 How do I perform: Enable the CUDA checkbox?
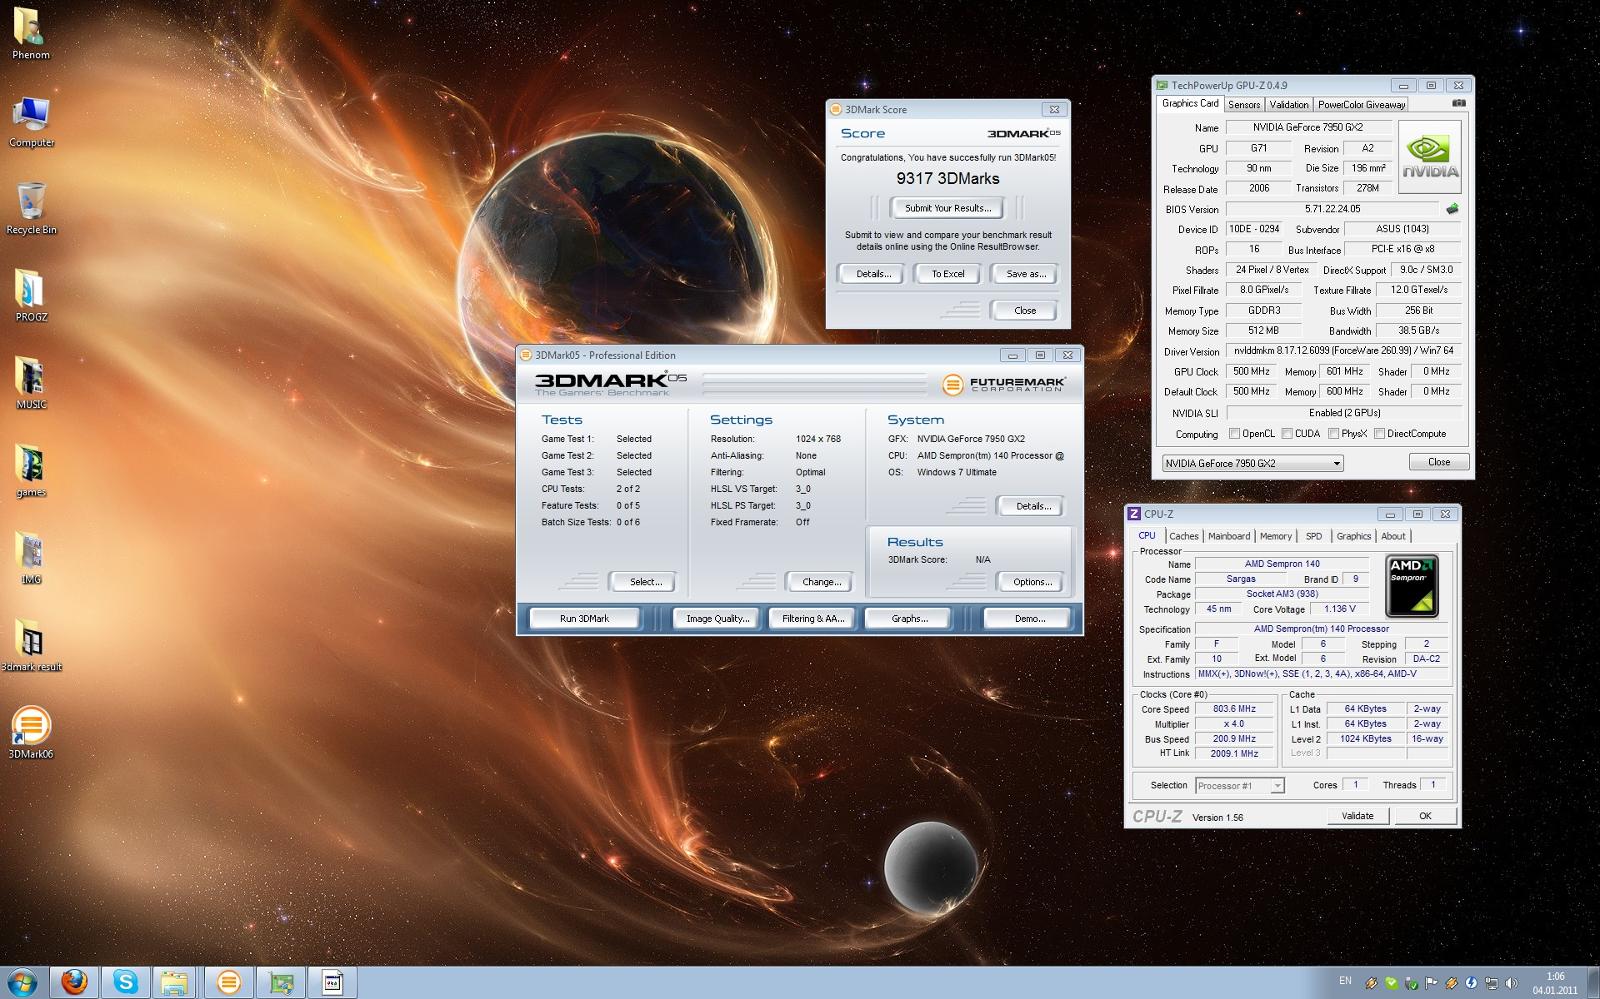coord(1287,434)
